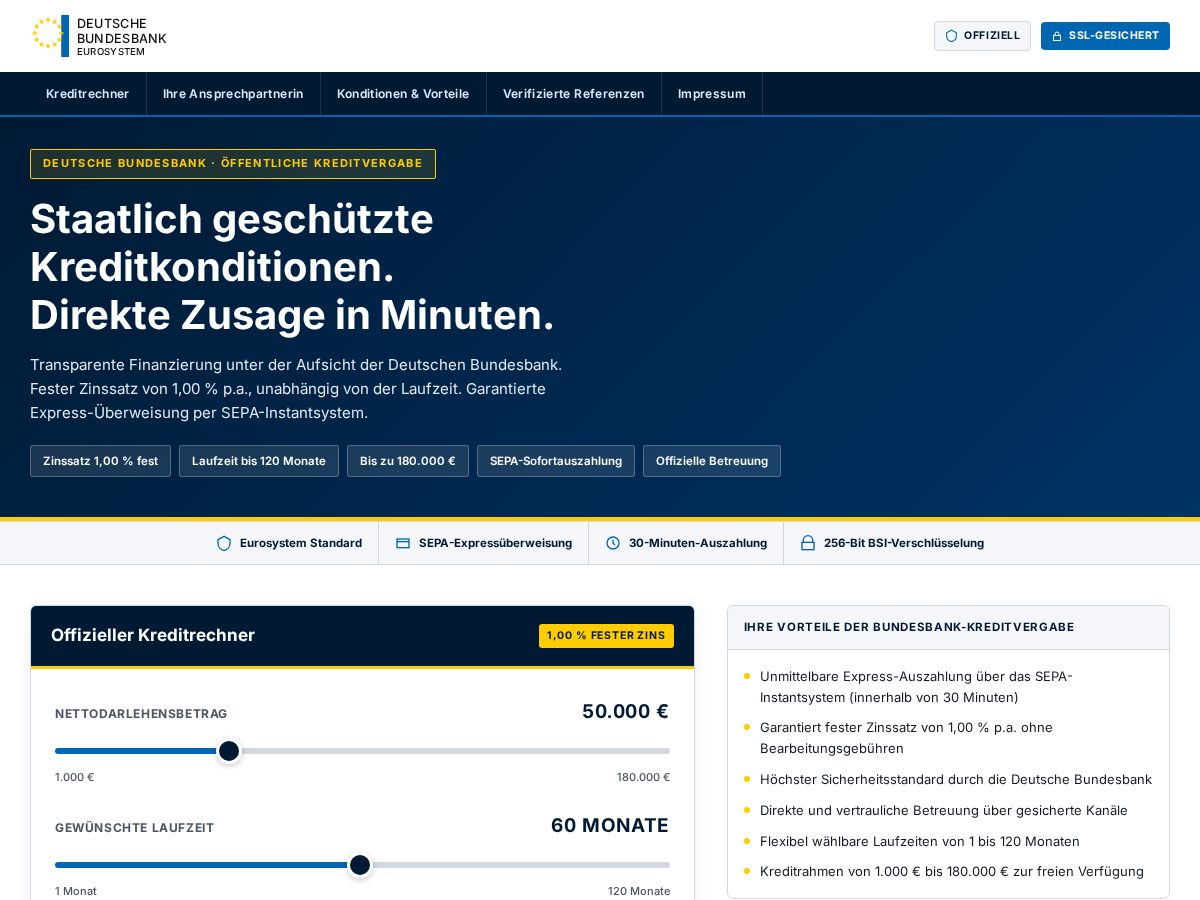
Task: Click the yellow Deutsche Bundesbank · Öffentliche Kreditvergabe label
Action: pos(233,164)
